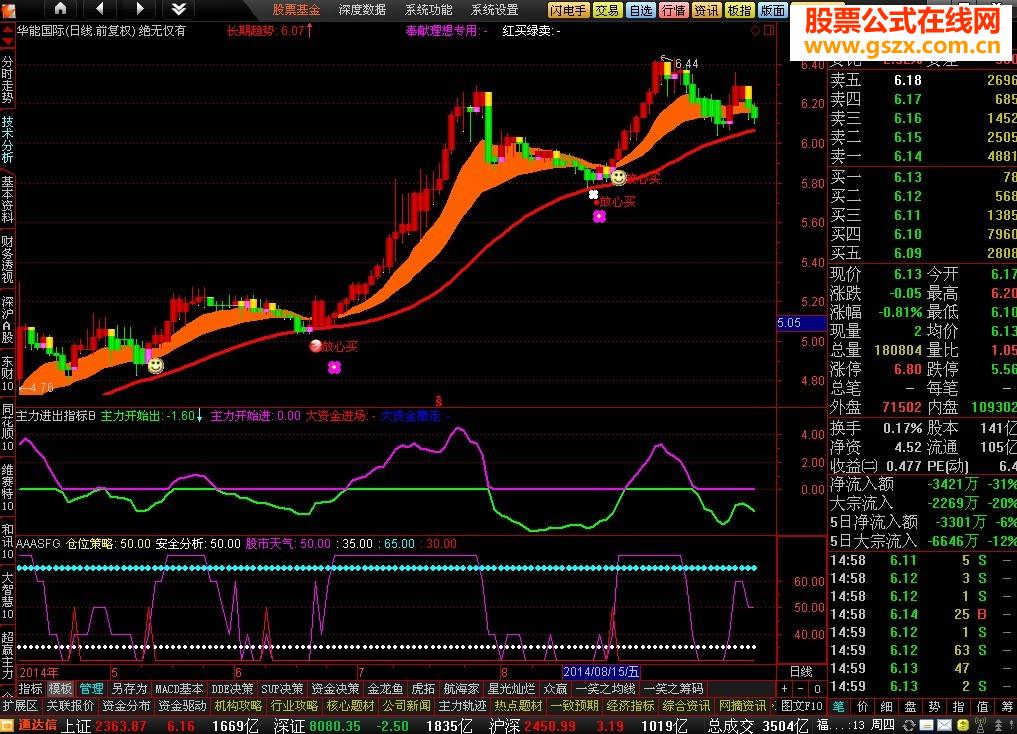This screenshot has height=734, width=1017.
Task: Click the refresh sync icon in status bar
Action: pos(909,725)
